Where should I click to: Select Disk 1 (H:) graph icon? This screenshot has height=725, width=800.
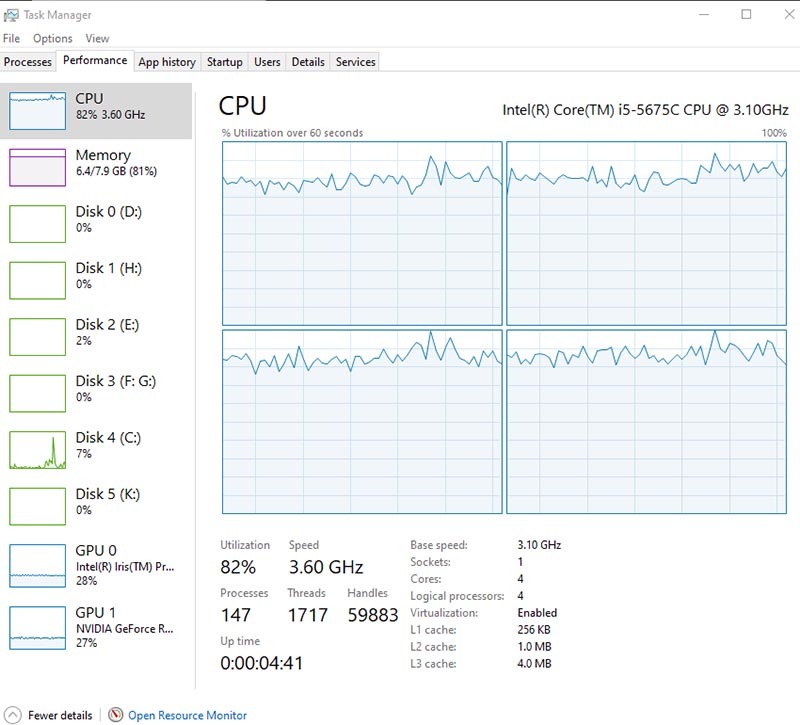37,280
